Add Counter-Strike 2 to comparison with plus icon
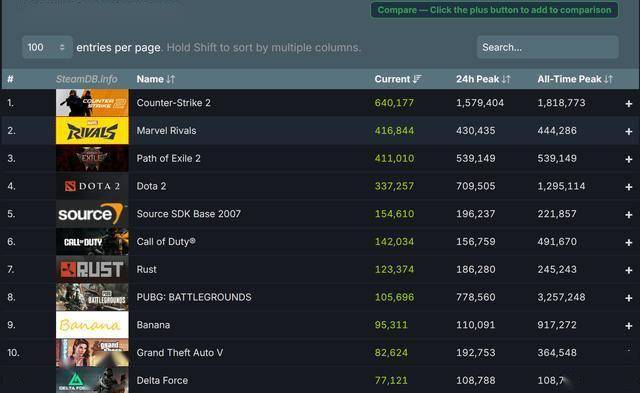The width and height of the screenshot is (640, 393). (629, 104)
